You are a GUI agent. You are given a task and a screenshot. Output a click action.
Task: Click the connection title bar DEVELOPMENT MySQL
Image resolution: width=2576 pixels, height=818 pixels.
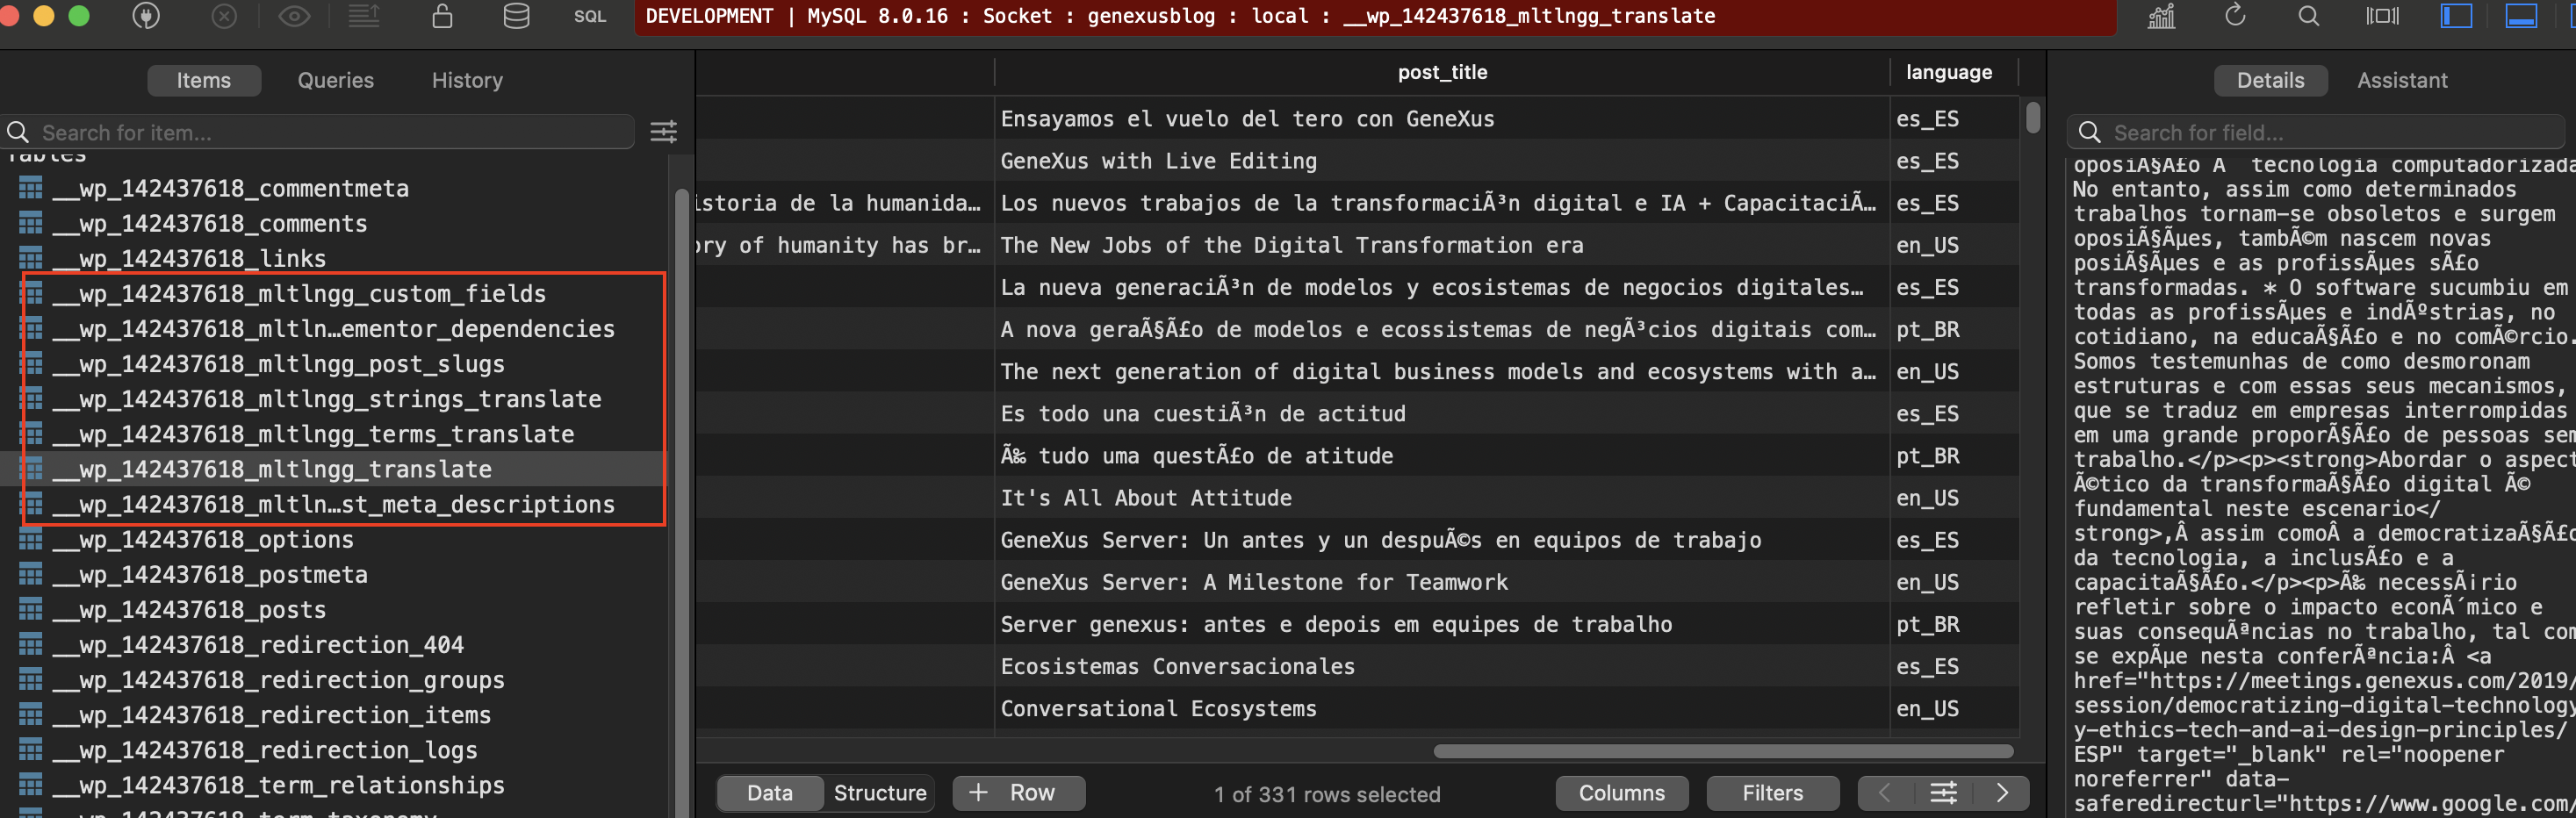click(x=1375, y=16)
